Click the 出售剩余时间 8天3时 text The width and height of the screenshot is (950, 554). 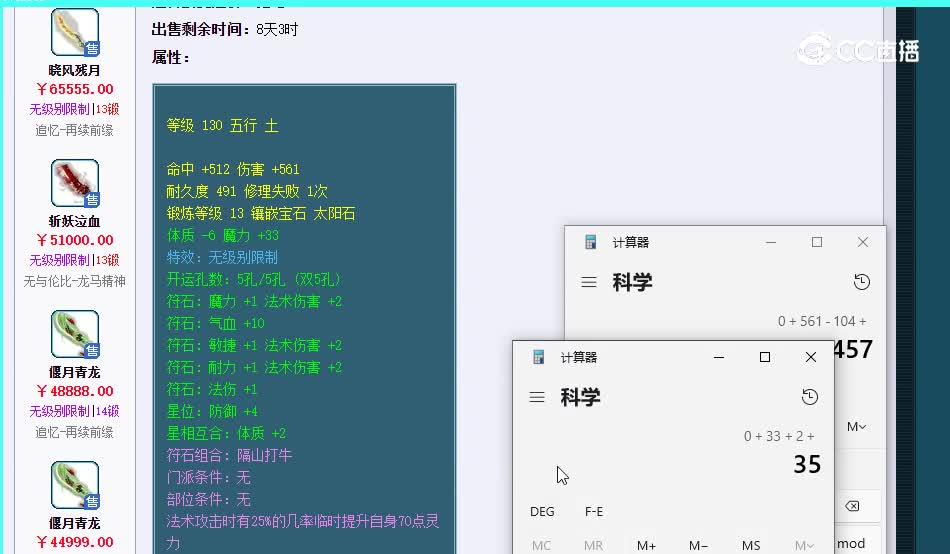click(x=225, y=29)
